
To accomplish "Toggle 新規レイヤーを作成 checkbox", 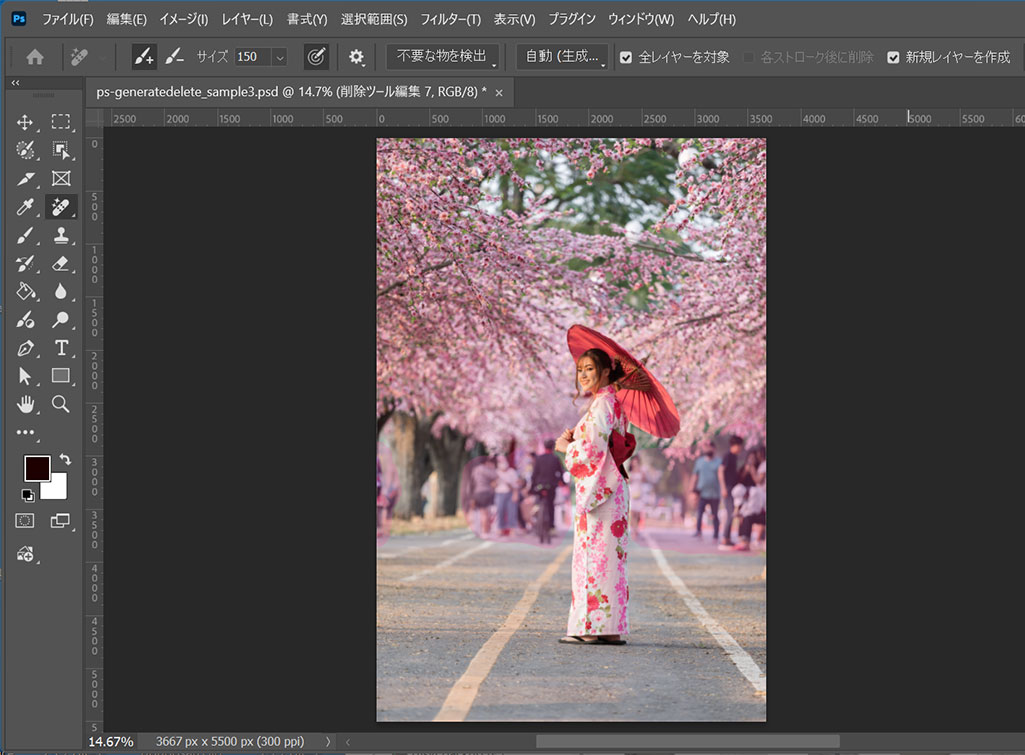I will pos(893,58).
